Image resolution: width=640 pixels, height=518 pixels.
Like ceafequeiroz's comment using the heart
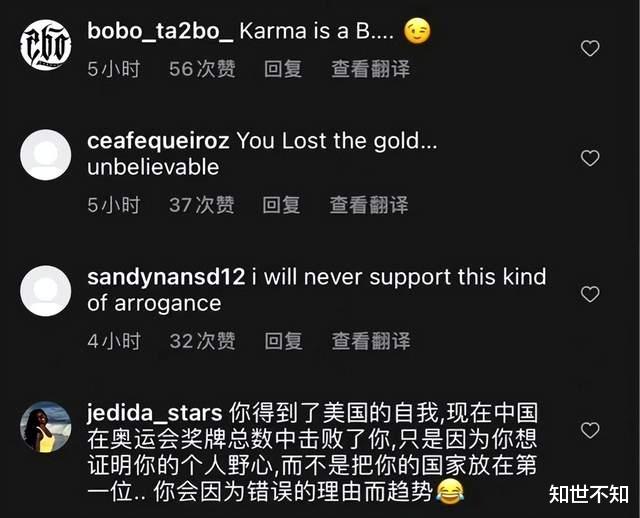(x=590, y=158)
